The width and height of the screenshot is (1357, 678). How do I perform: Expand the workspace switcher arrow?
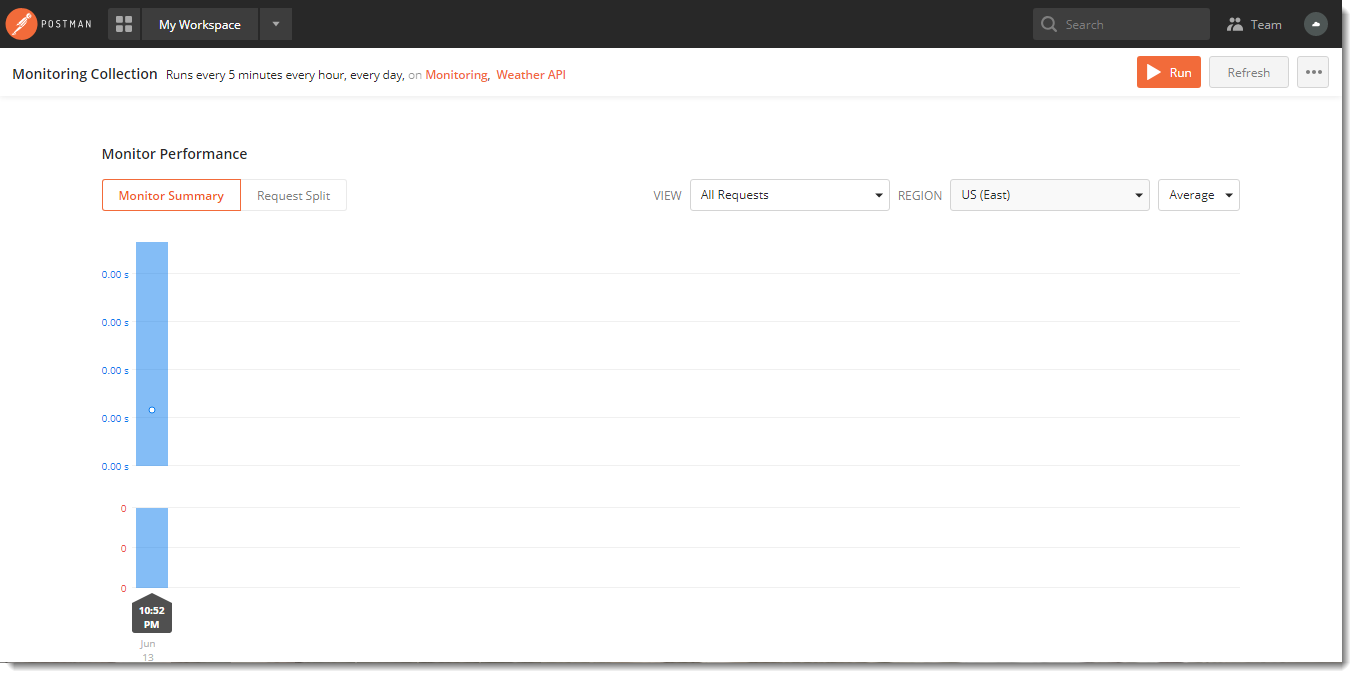click(276, 24)
